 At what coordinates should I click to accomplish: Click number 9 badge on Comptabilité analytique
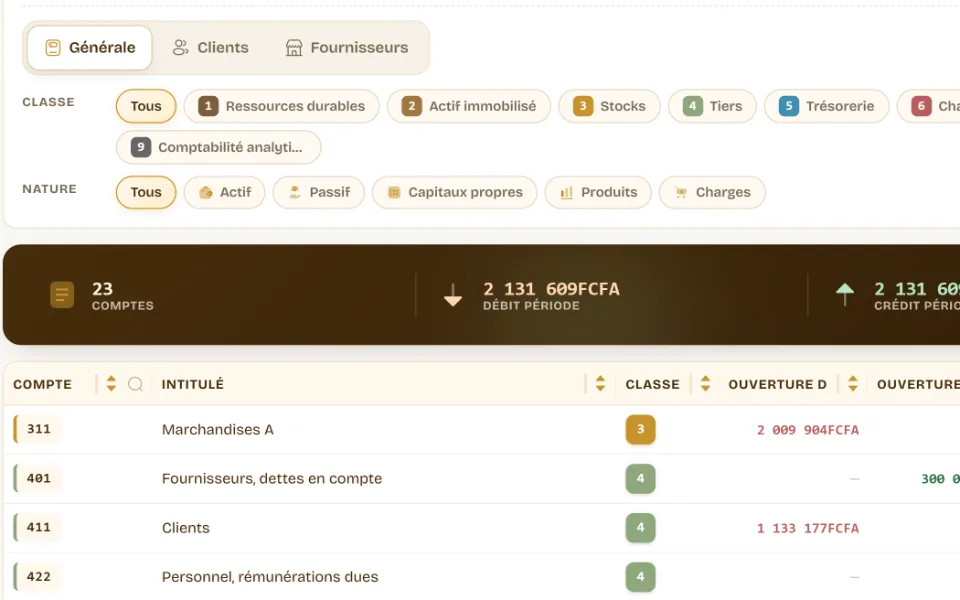tap(141, 147)
